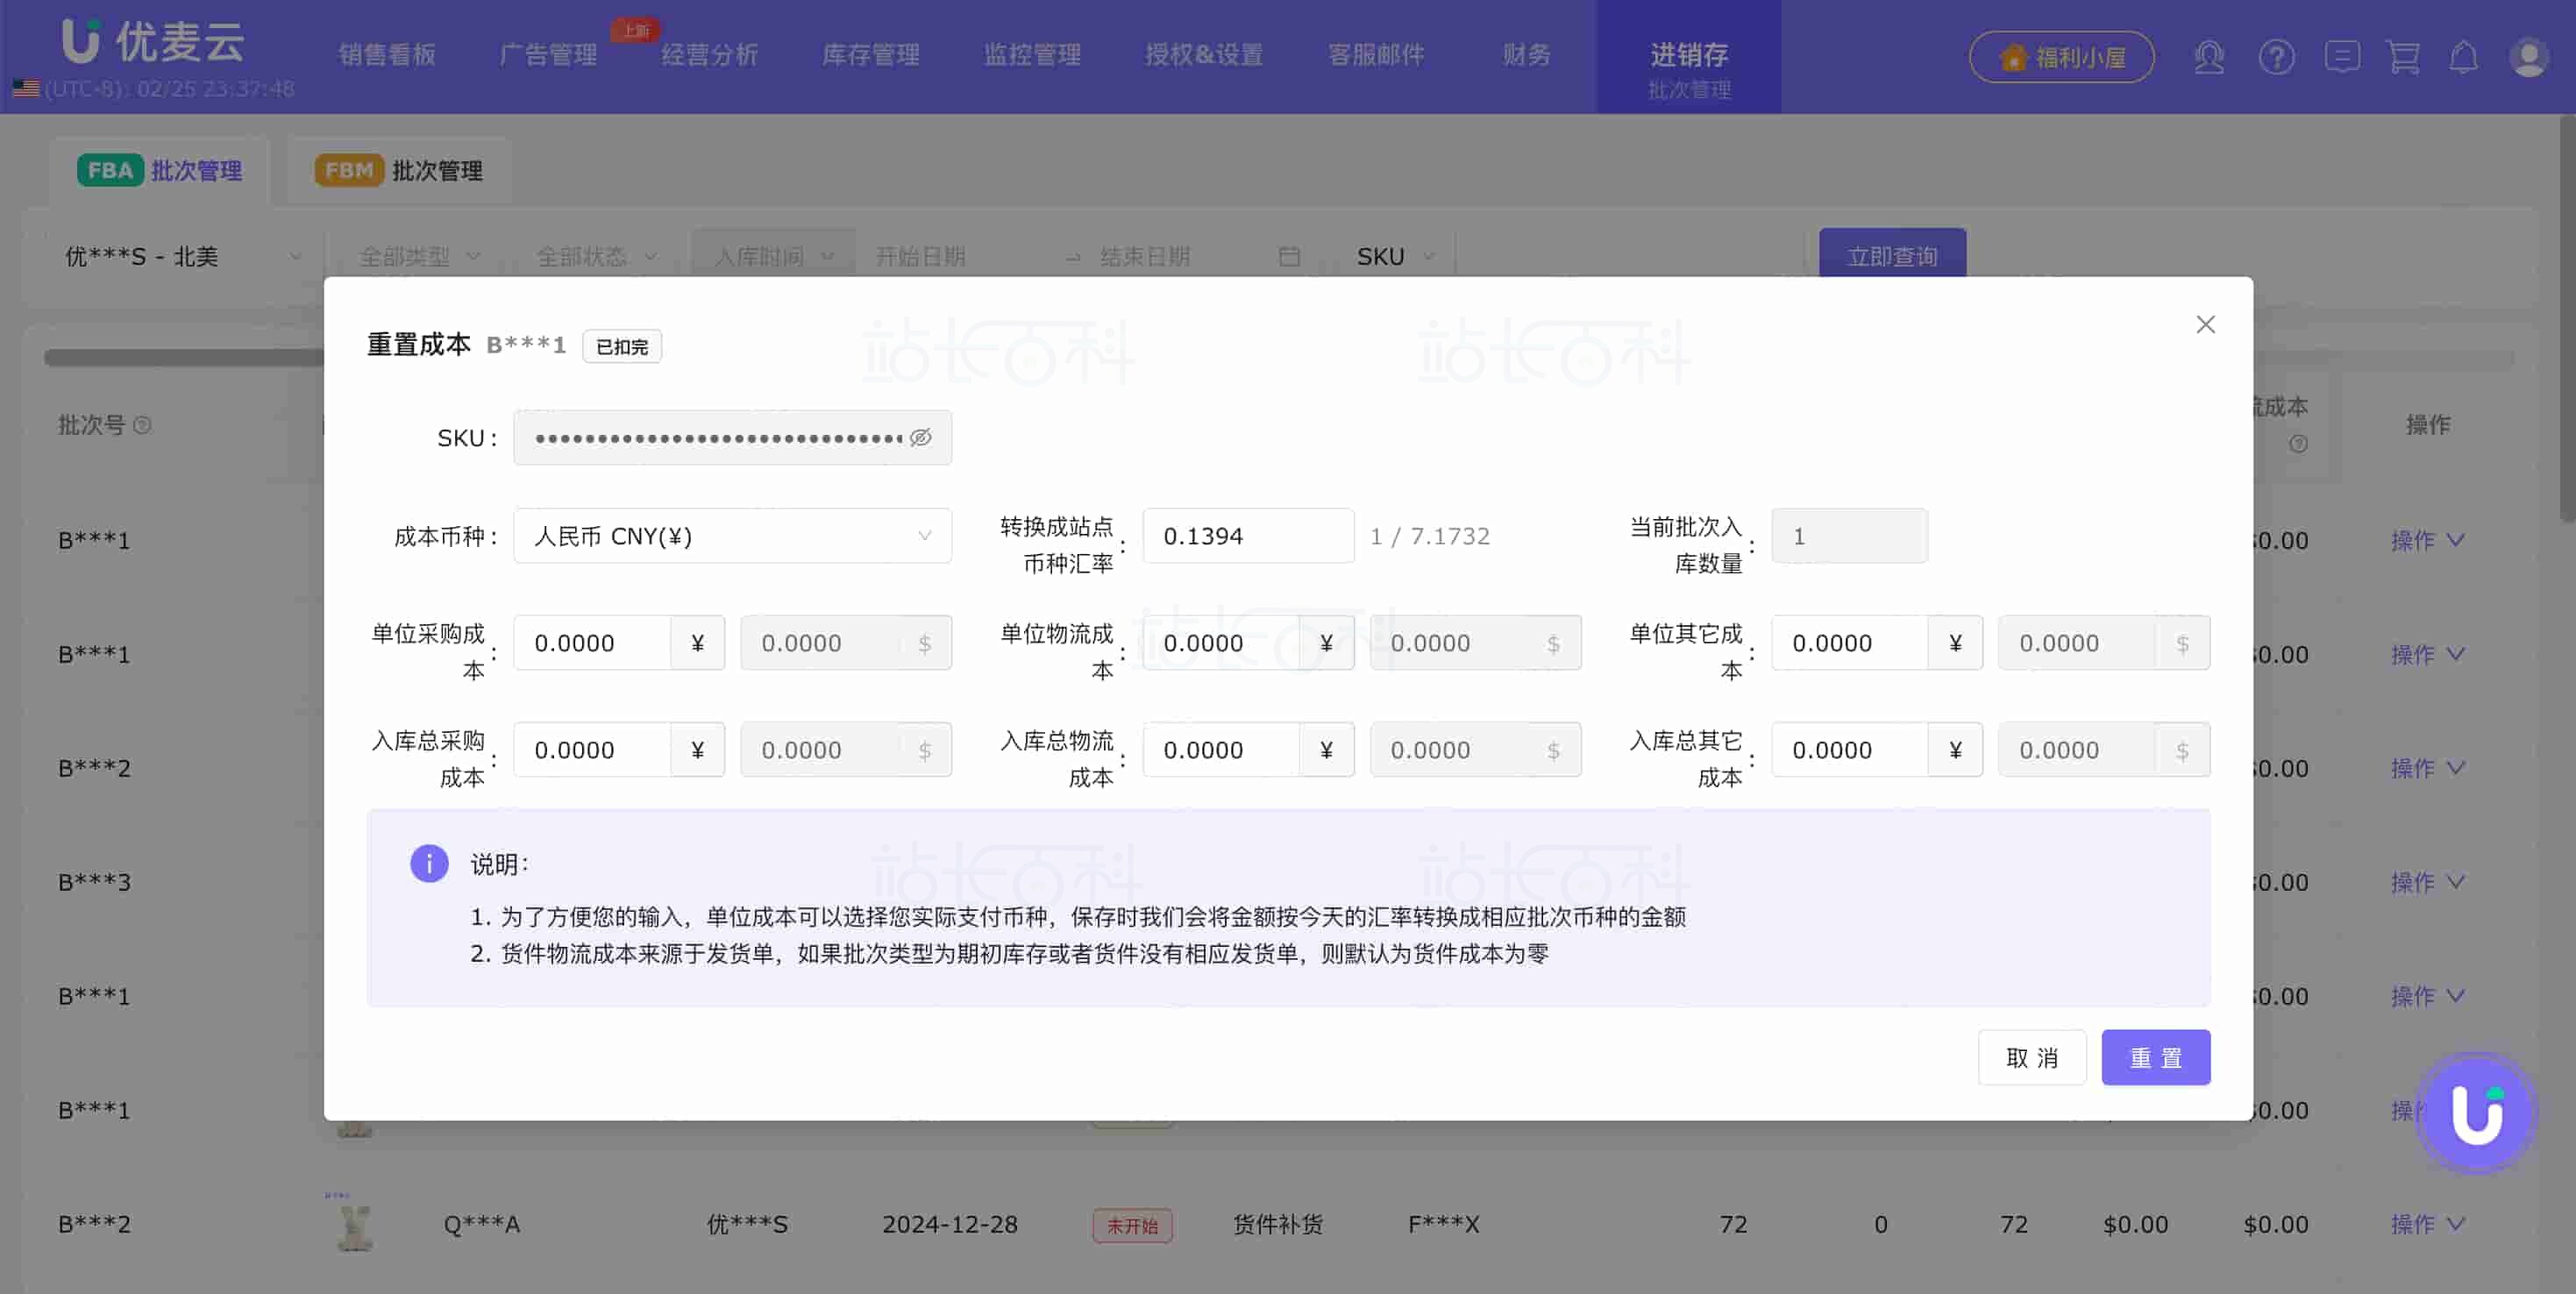Toggle SKU visibility eye icon
The width and height of the screenshot is (2576, 1294).
tap(921, 437)
